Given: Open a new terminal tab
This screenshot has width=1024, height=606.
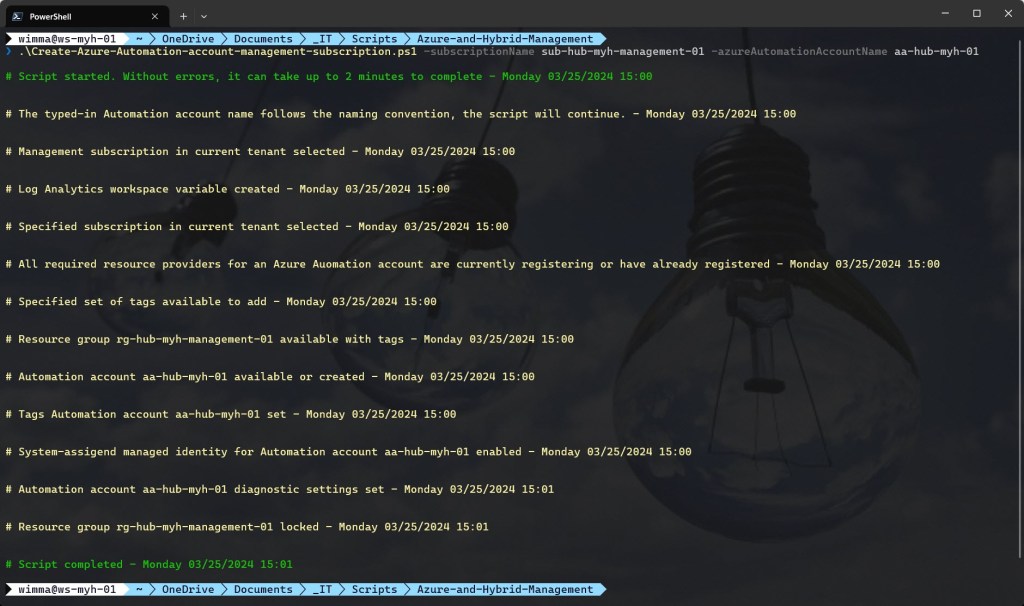Looking at the screenshot, I should (x=183, y=15).
